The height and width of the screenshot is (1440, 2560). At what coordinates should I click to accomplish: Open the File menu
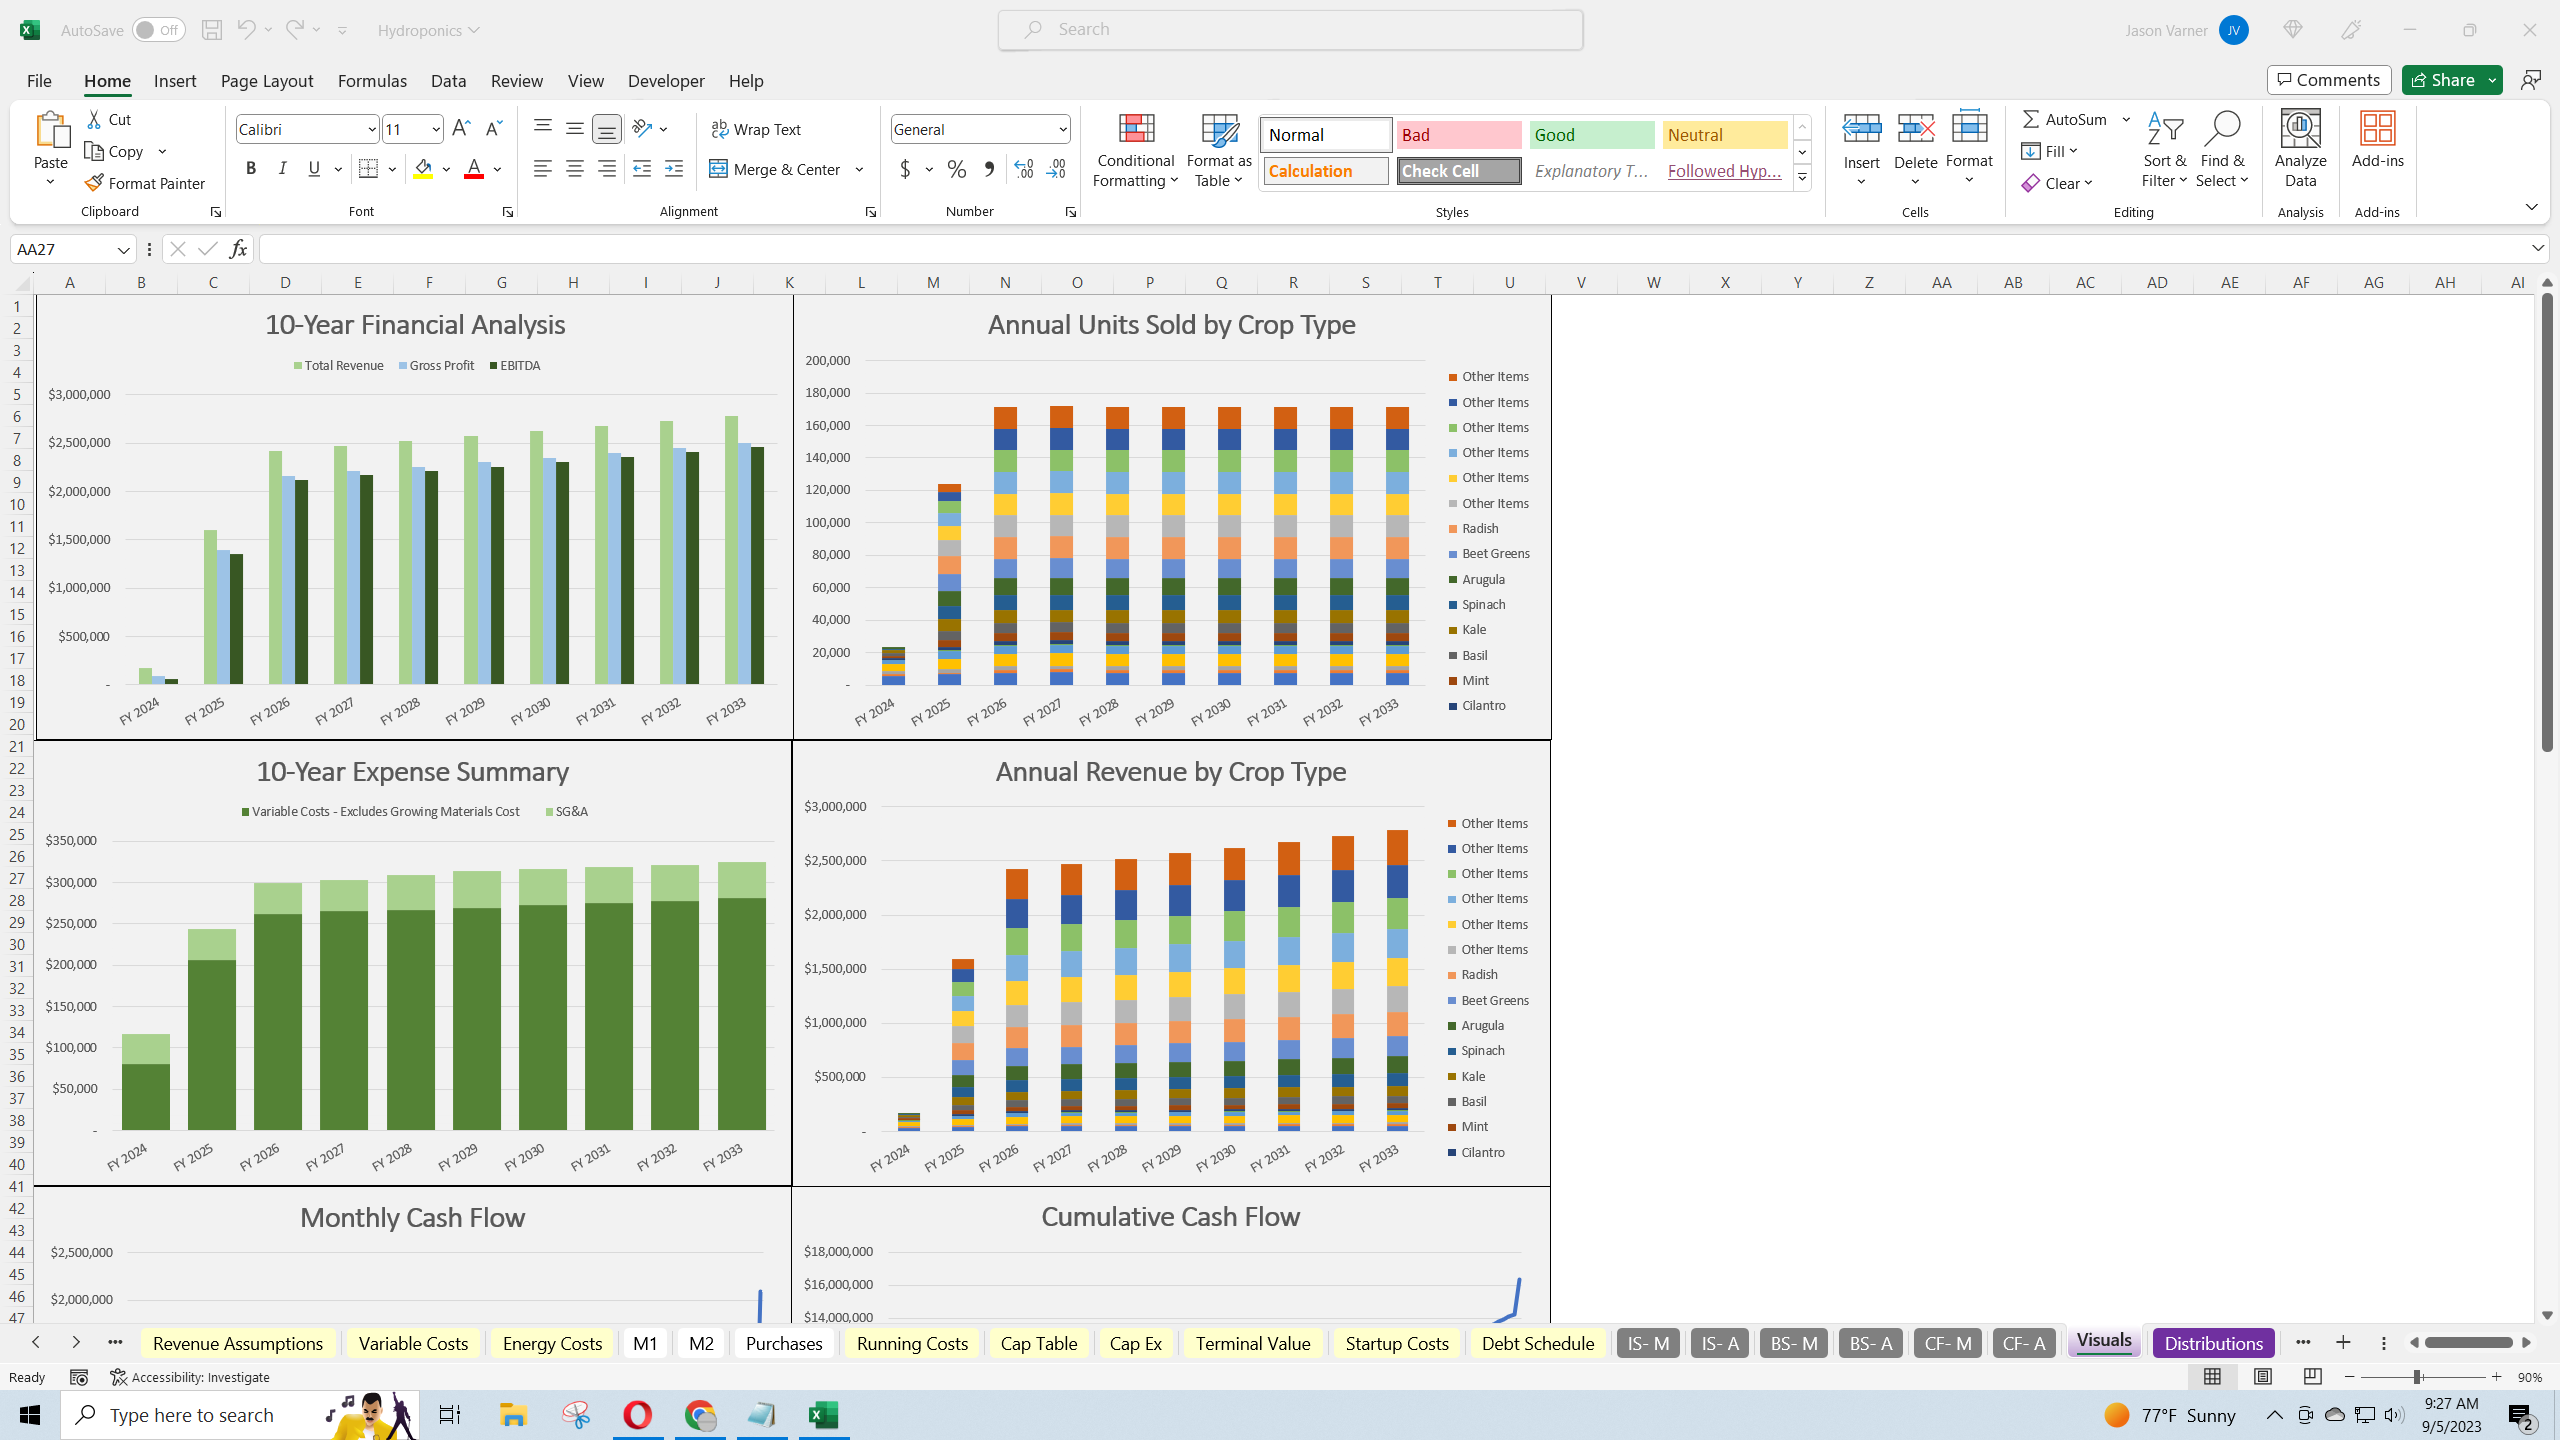(x=39, y=80)
